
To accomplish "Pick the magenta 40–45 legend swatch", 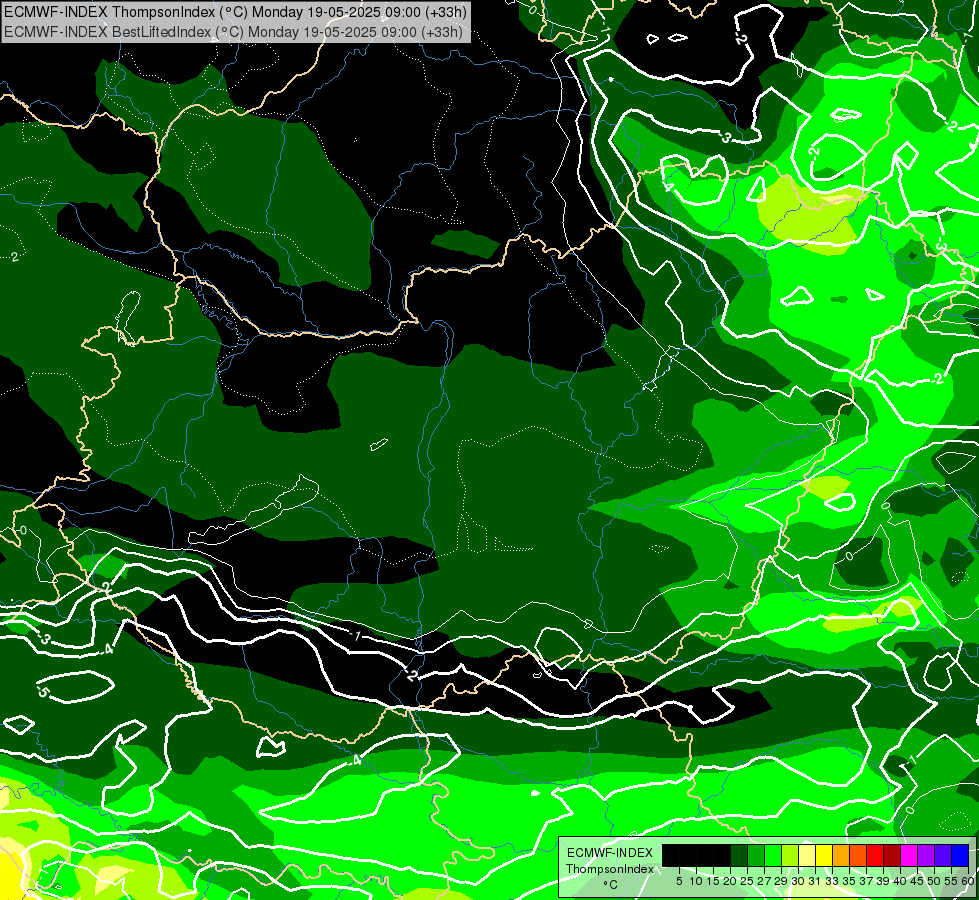I will (909, 856).
